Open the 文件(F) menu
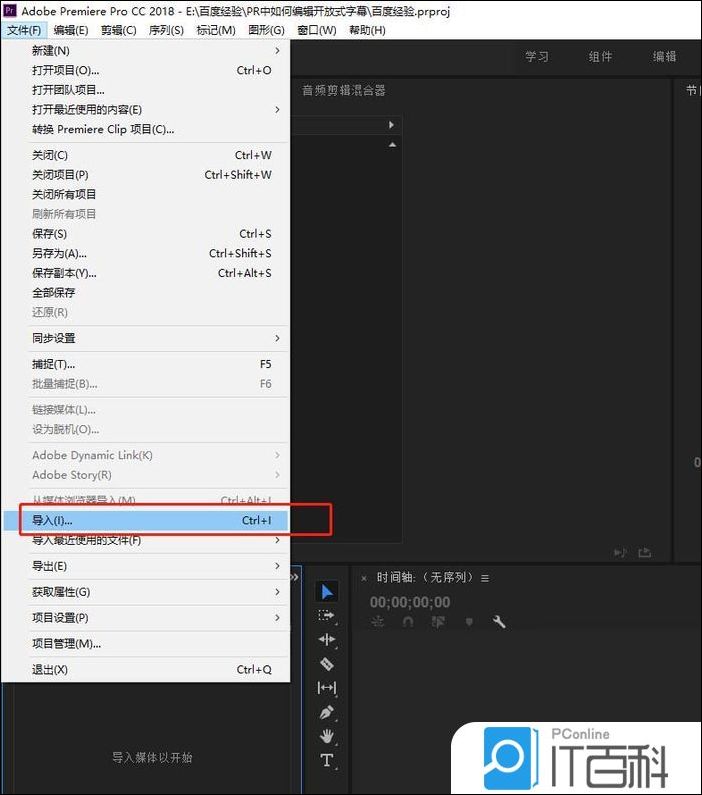 click(24, 30)
